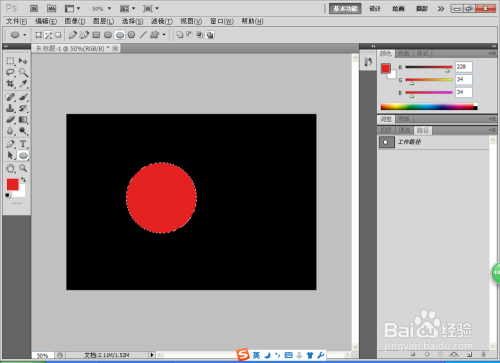500x363 pixels.
Task: Select the Hand tool
Action: coord(10,168)
